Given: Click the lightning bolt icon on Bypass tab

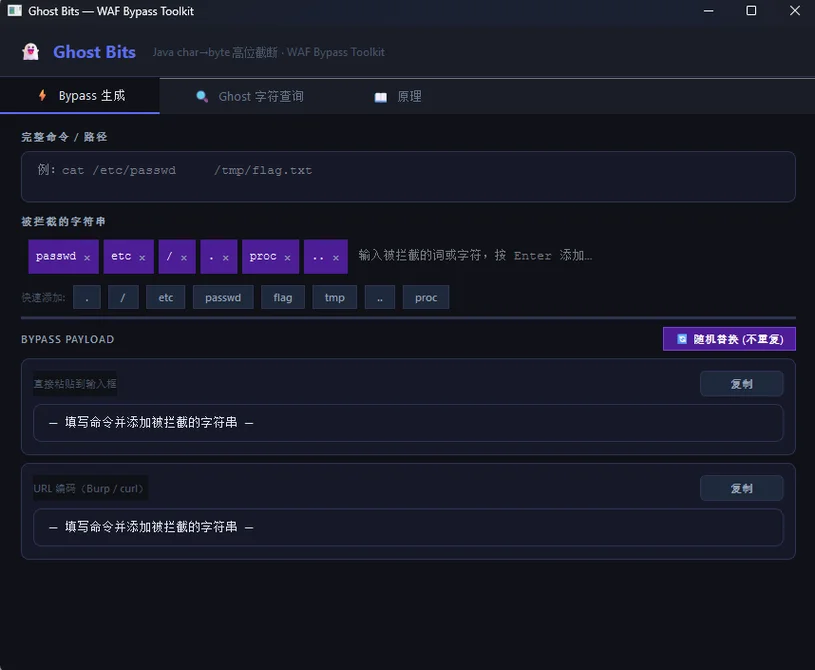Looking at the screenshot, I should [x=43, y=95].
